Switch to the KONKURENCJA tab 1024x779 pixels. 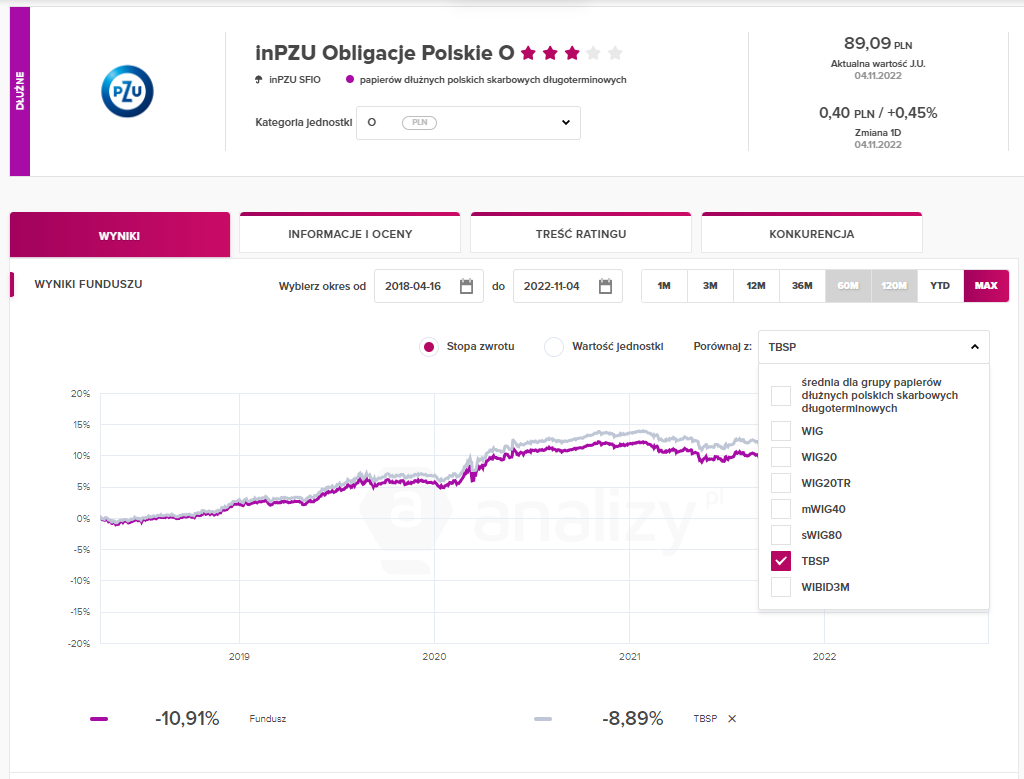[x=812, y=233]
